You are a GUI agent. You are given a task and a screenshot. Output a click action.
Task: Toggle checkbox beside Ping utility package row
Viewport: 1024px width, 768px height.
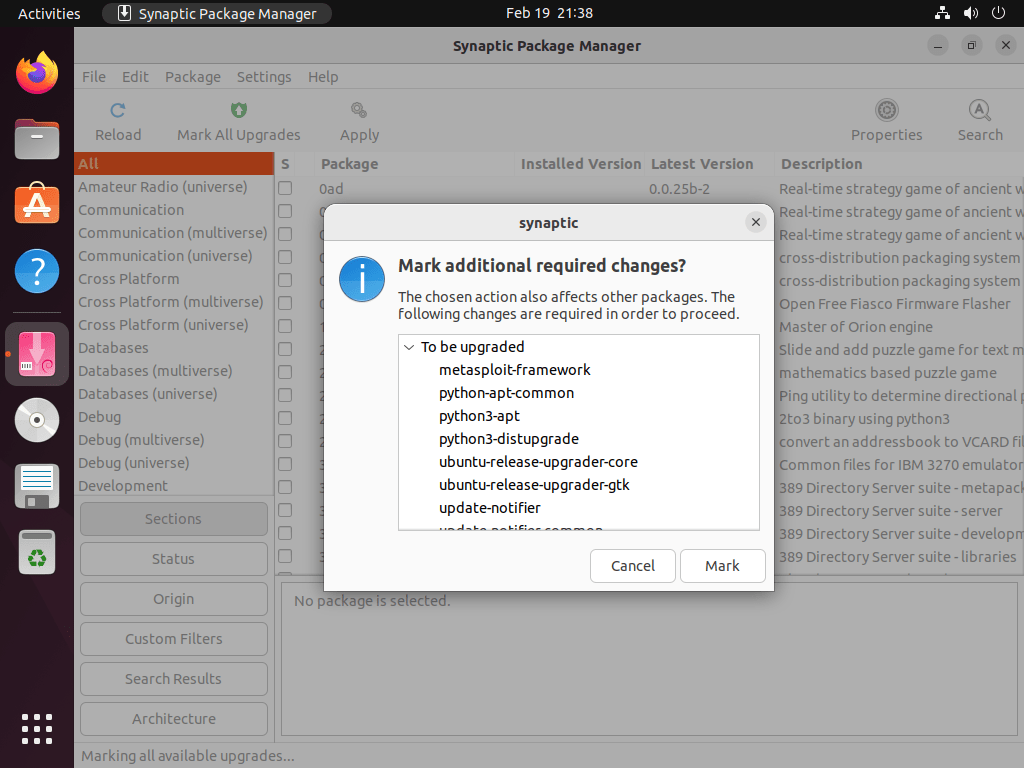point(285,395)
